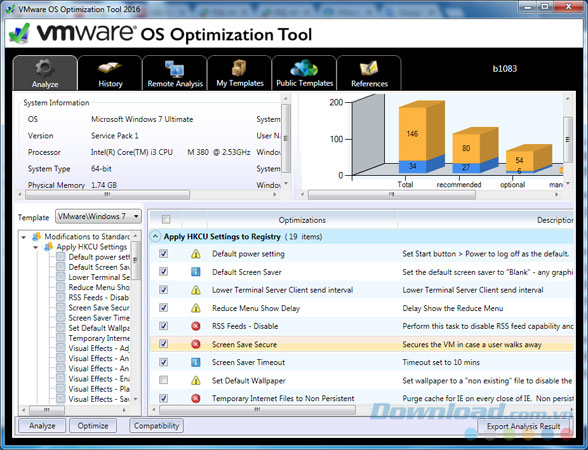Viewport: 588px width, 450px height.
Task: Toggle Reduce Menu Show Delay checkbox
Action: [x=164, y=308]
